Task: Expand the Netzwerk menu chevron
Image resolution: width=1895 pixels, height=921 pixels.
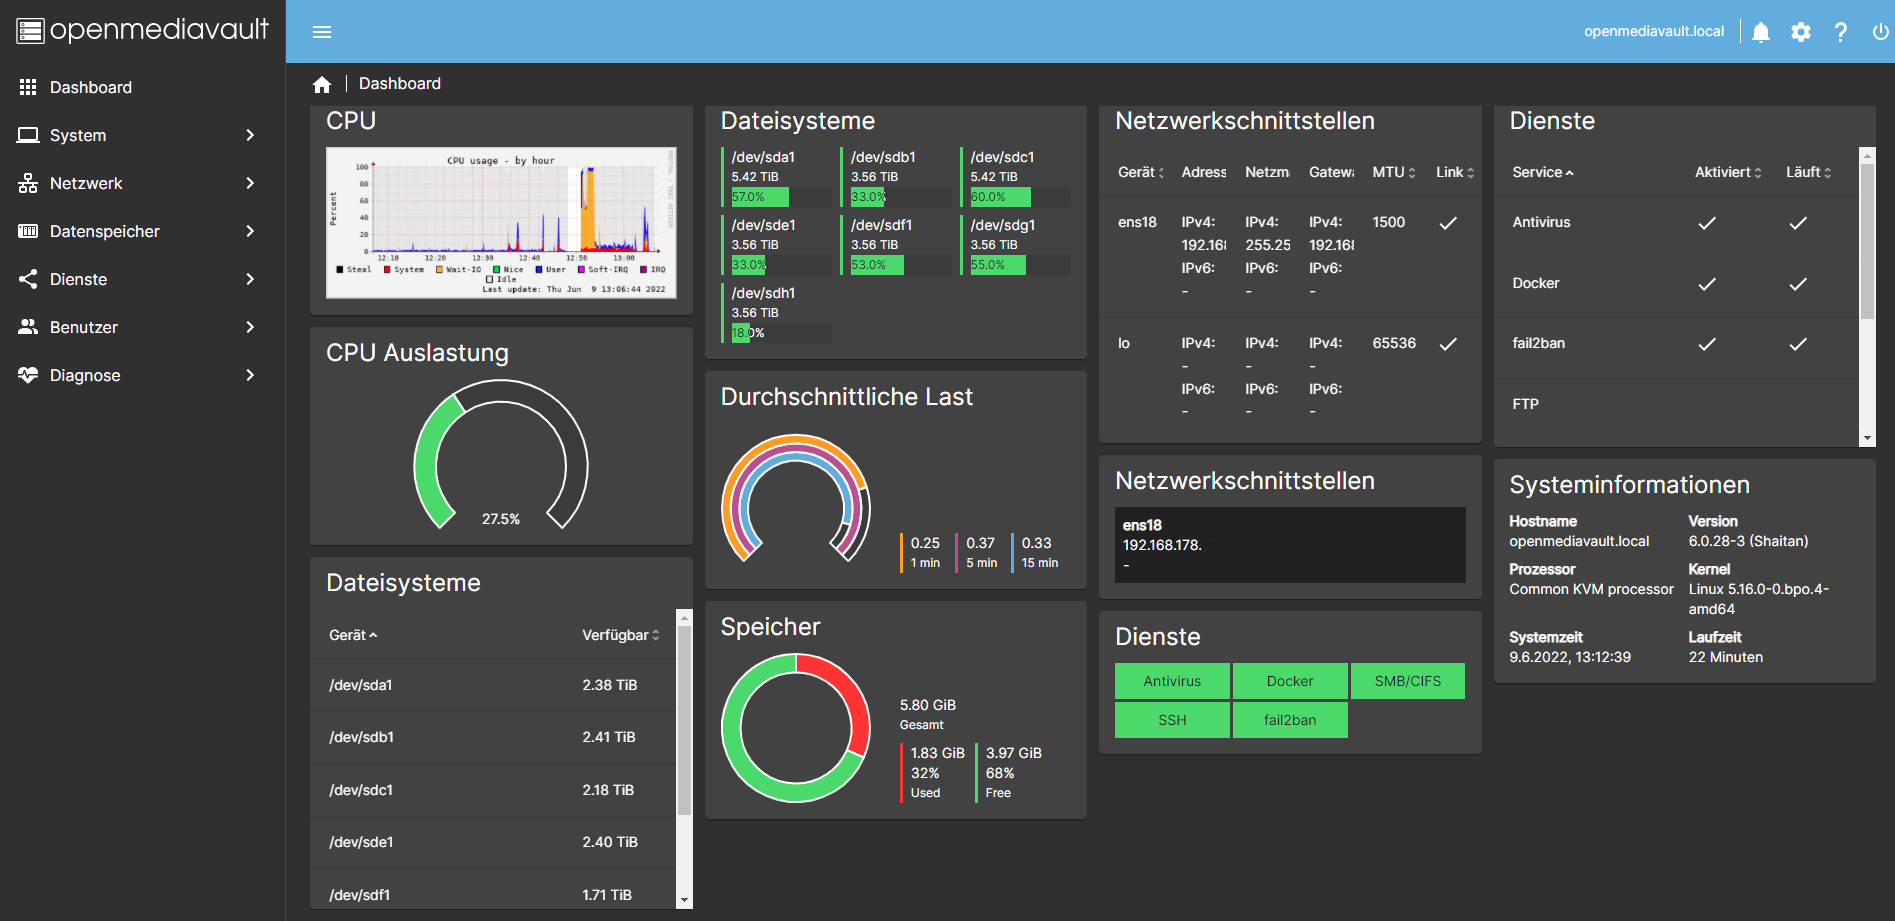Action: (x=250, y=183)
